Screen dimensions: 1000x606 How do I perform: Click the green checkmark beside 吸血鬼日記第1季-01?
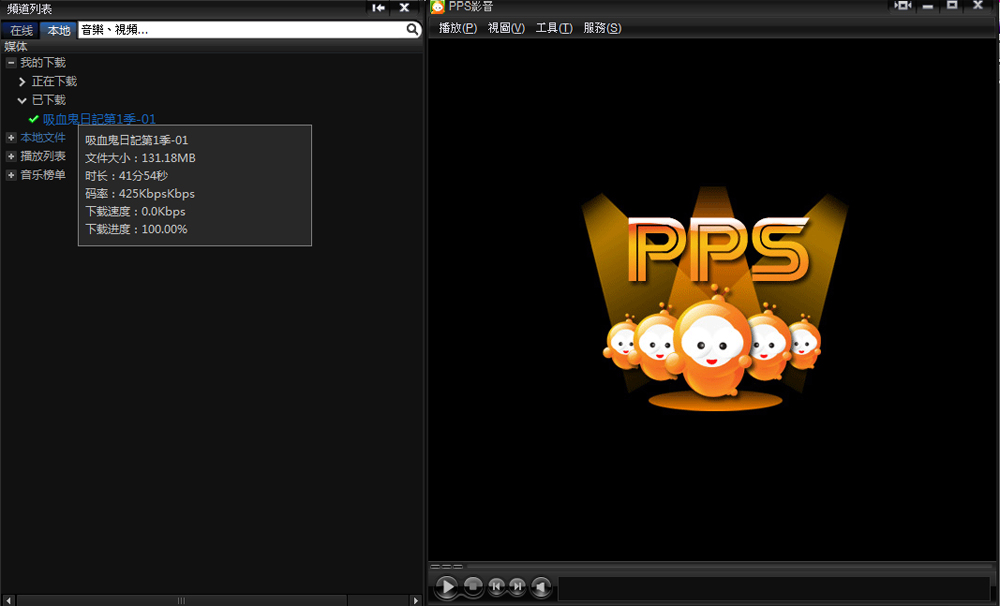pyautogui.click(x=34, y=119)
